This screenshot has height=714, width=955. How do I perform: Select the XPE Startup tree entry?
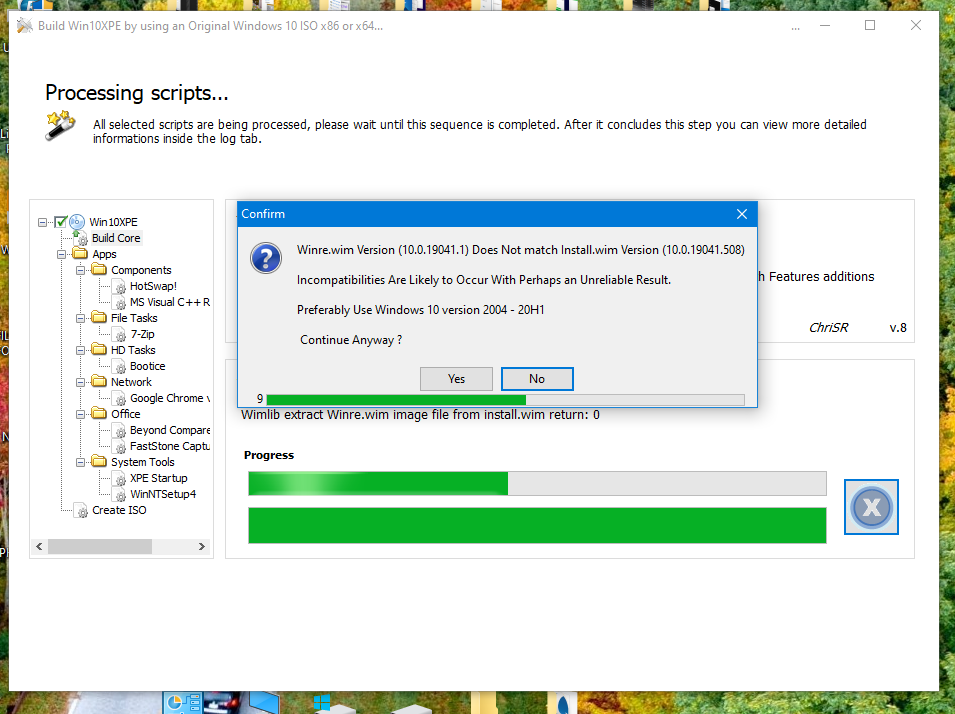[x=158, y=478]
